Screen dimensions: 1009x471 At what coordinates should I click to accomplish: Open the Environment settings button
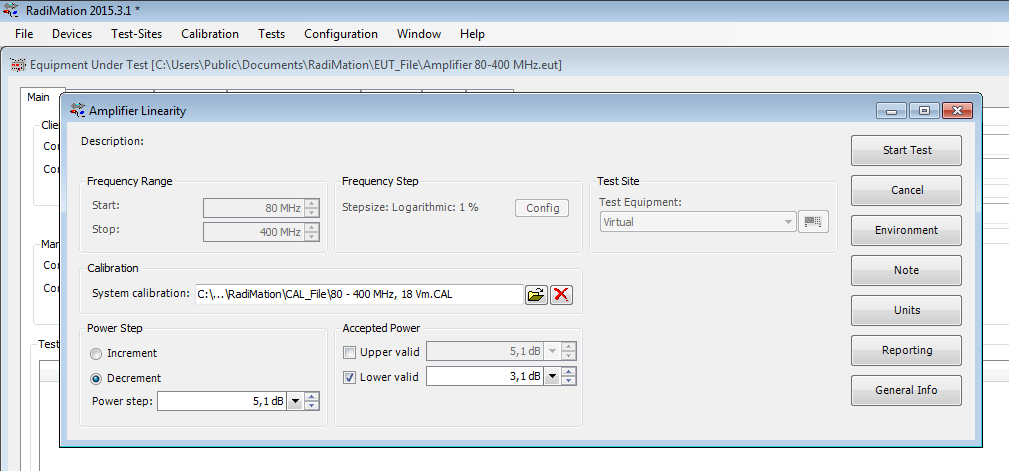coord(907,230)
